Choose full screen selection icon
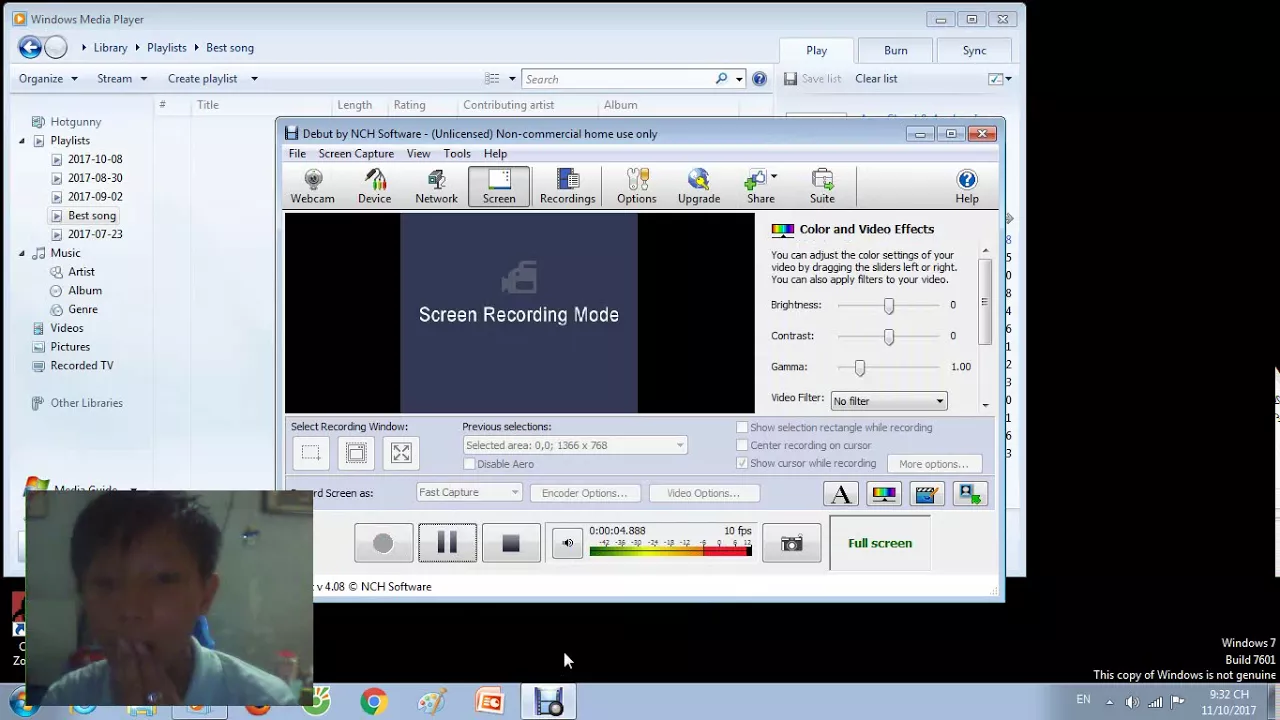The height and width of the screenshot is (720, 1280). pyautogui.click(x=401, y=453)
